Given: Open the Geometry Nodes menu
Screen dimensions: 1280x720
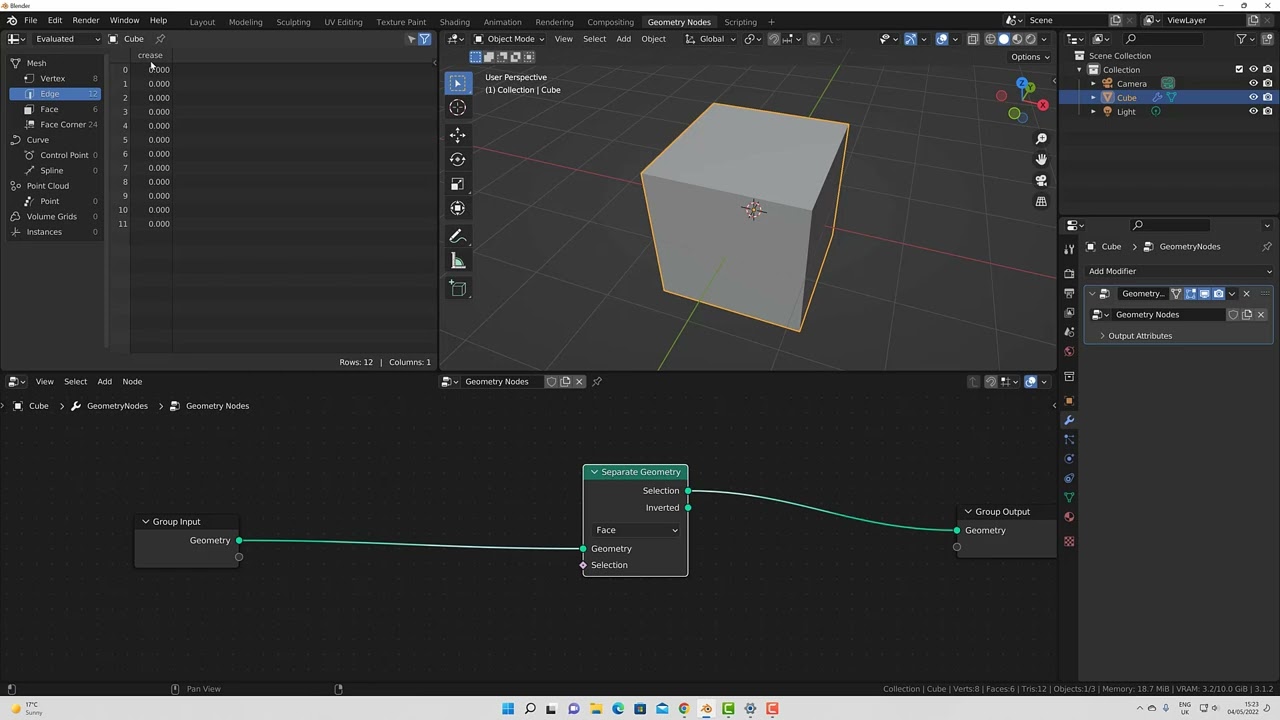Looking at the screenshot, I should coord(679,21).
